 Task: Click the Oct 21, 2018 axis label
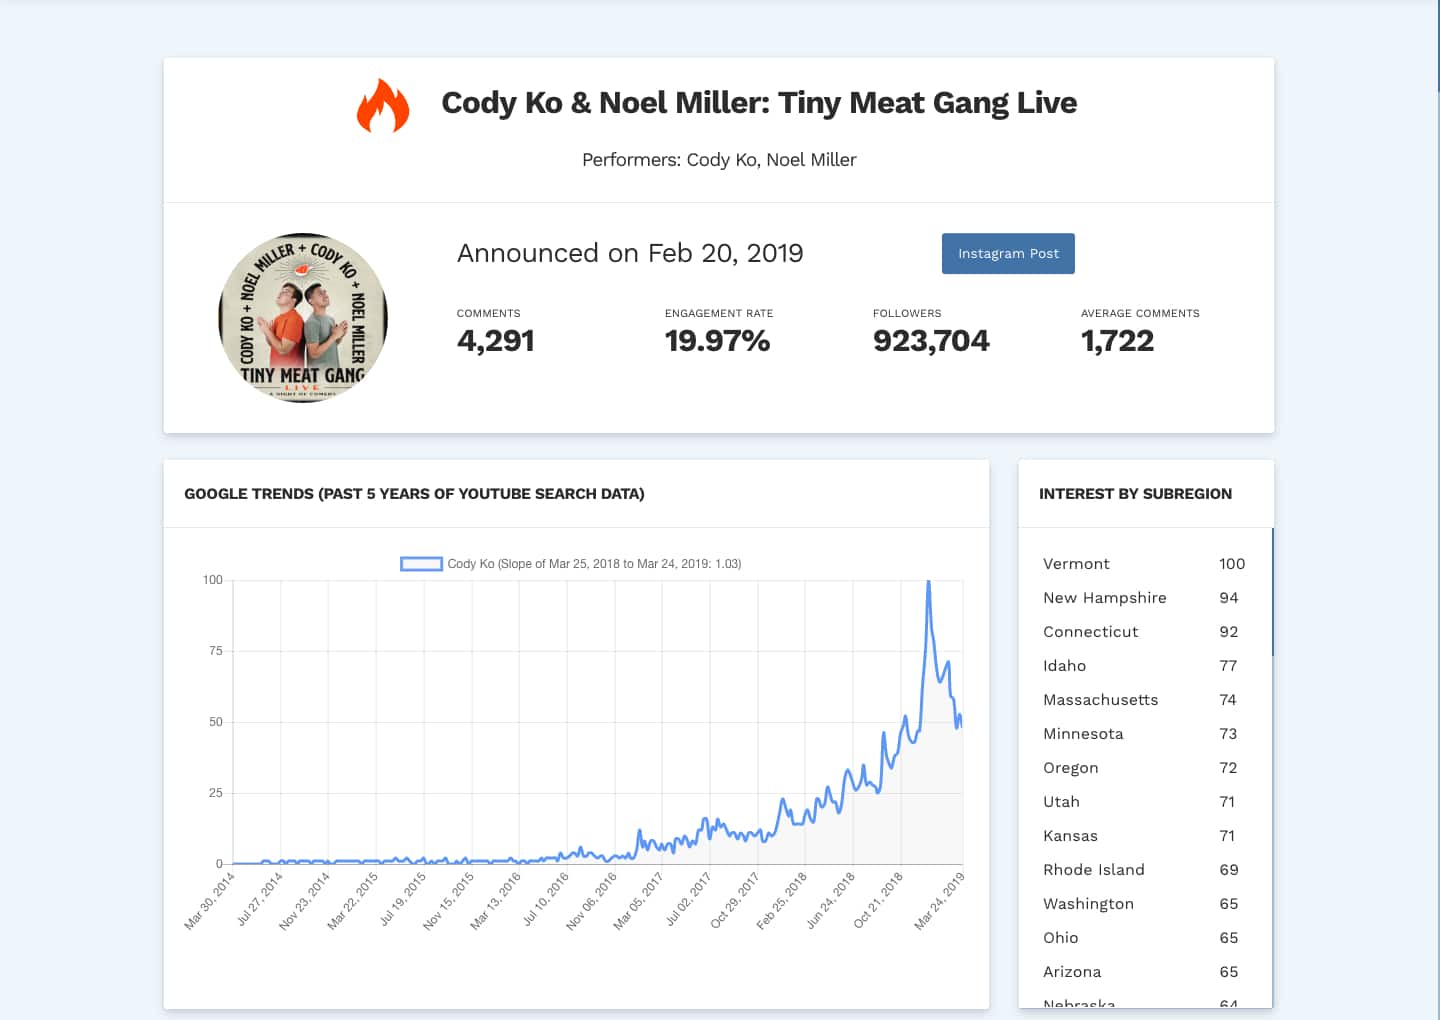pos(879,900)
